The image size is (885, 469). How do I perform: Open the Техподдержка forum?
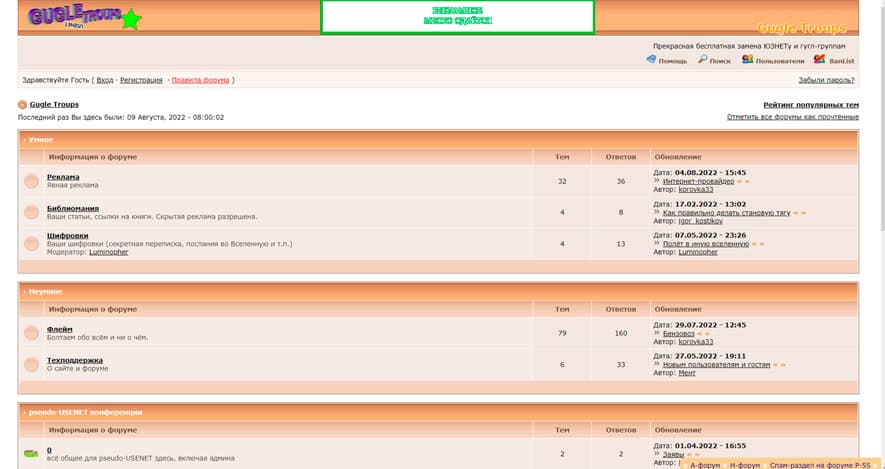[75, 360]
